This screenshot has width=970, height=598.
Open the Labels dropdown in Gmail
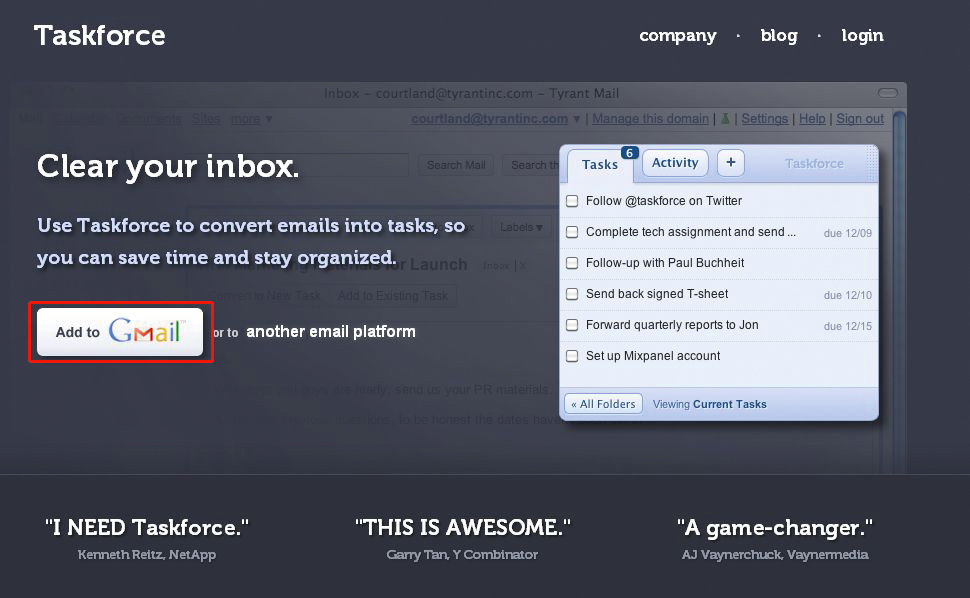[x=521, y=227]
